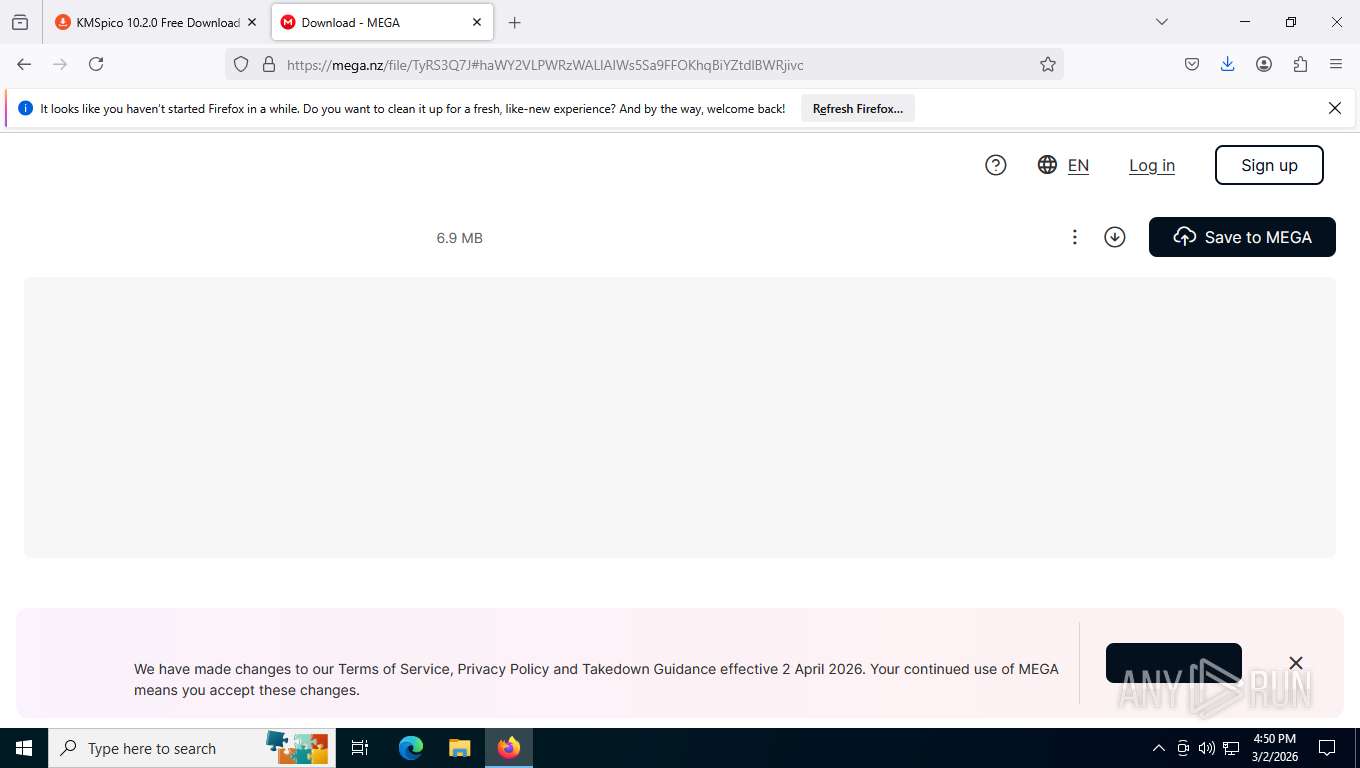Reload the current page
This screenshot has width=1360, height=768.
tap(96, 64)
